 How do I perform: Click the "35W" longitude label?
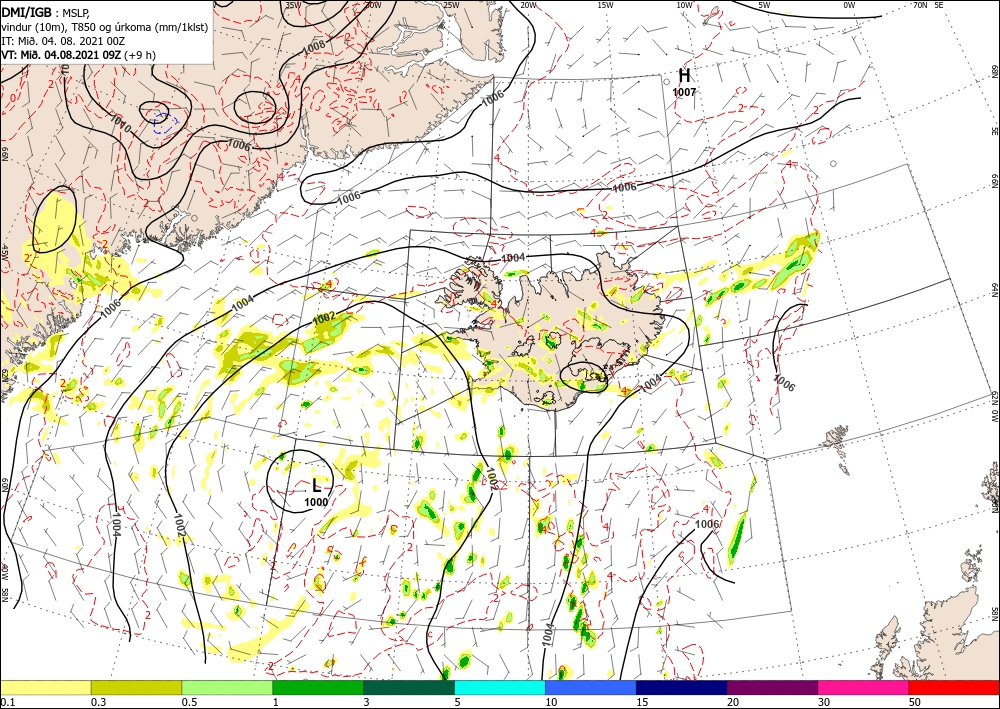pos(293,5)
